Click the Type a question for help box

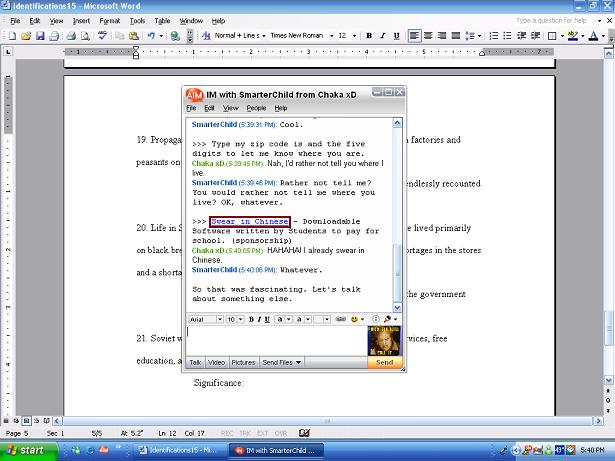(555, 20)
